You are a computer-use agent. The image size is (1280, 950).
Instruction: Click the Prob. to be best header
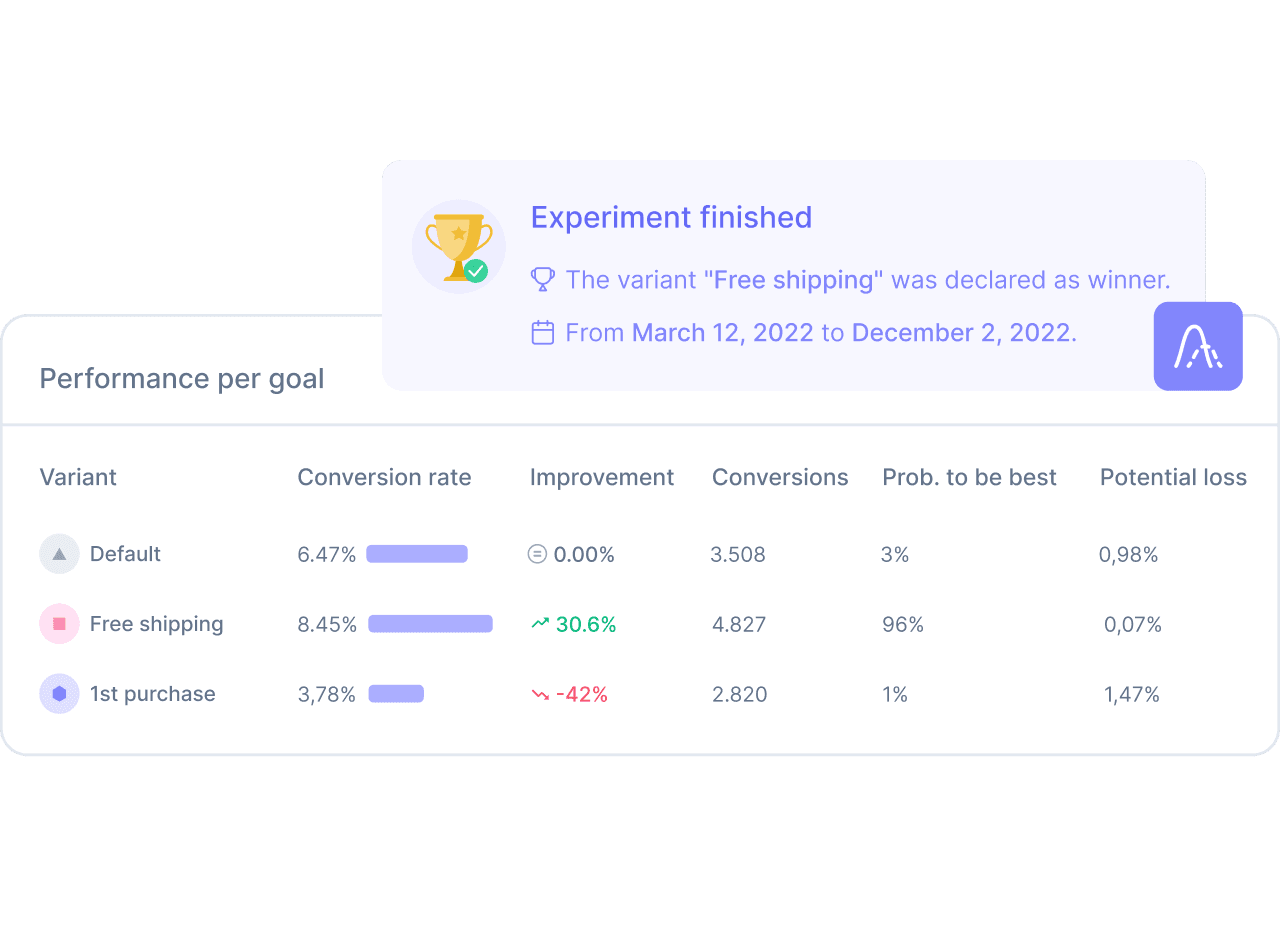click(969, 478)
